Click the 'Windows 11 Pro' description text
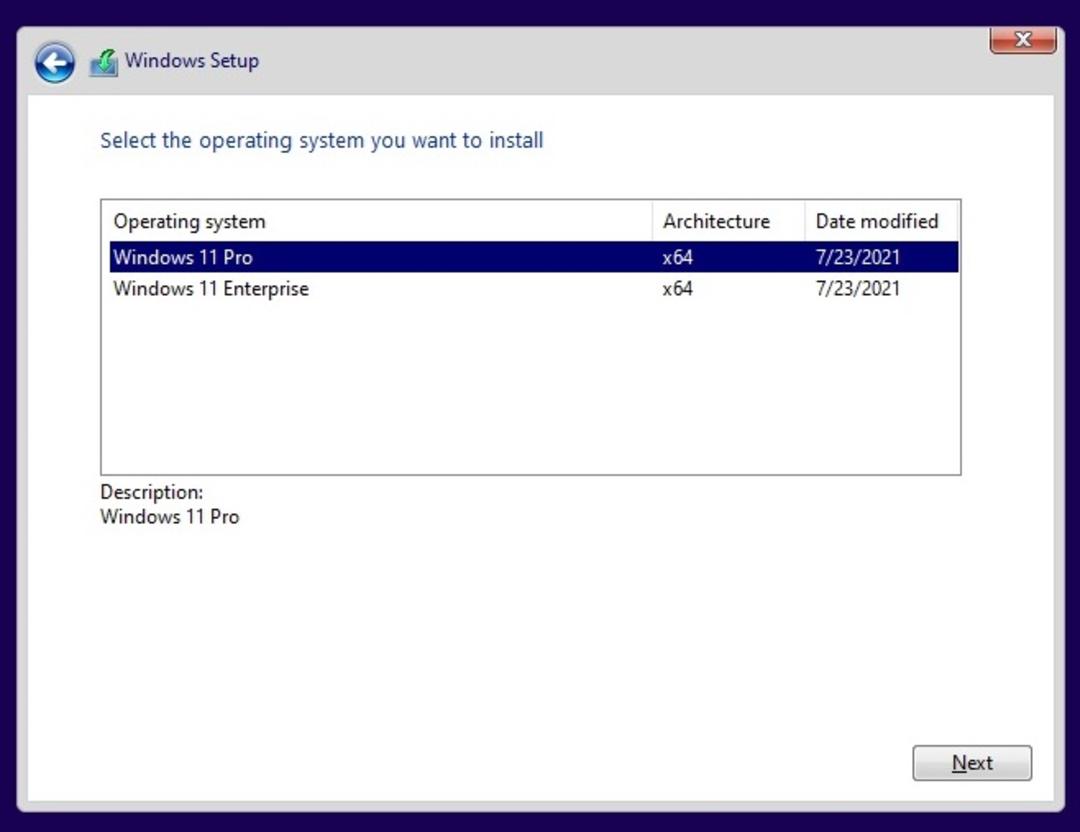Viewport: 1080px width, 832px height. click(x=169, y=517)
